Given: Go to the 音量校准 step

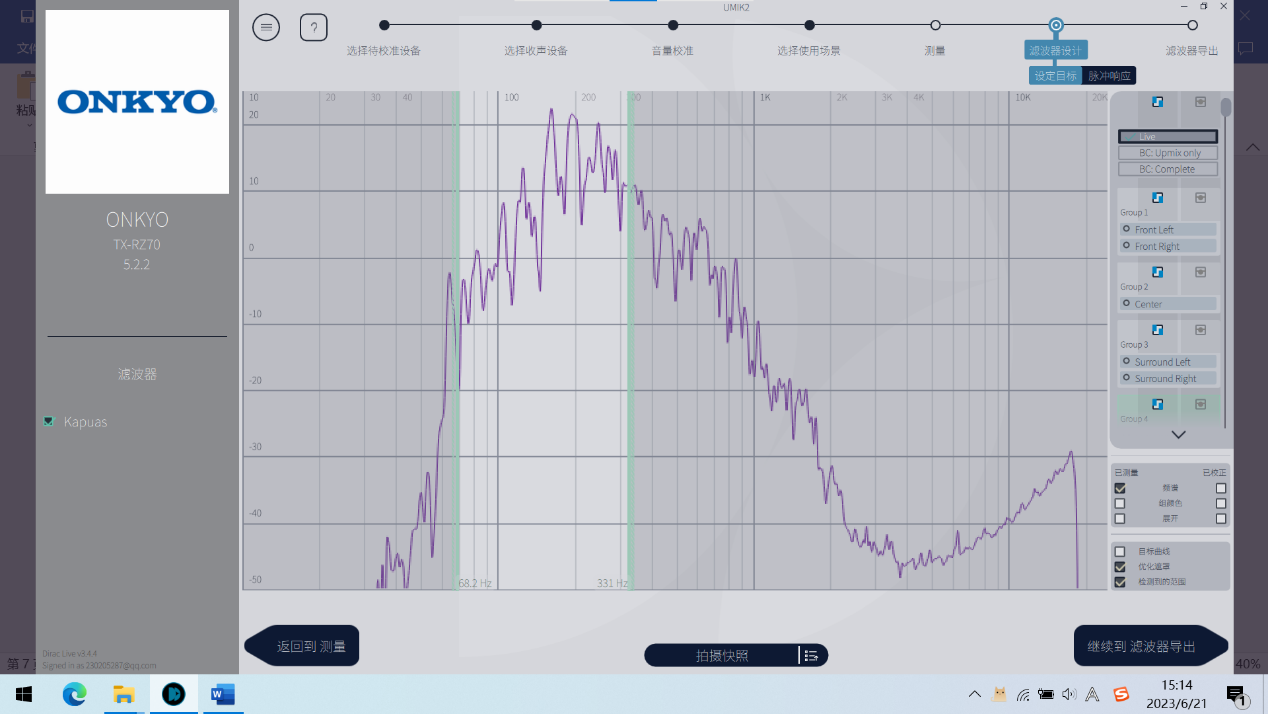Looking at the screenshot, I should pyautogui.click(x=673, y=26).
